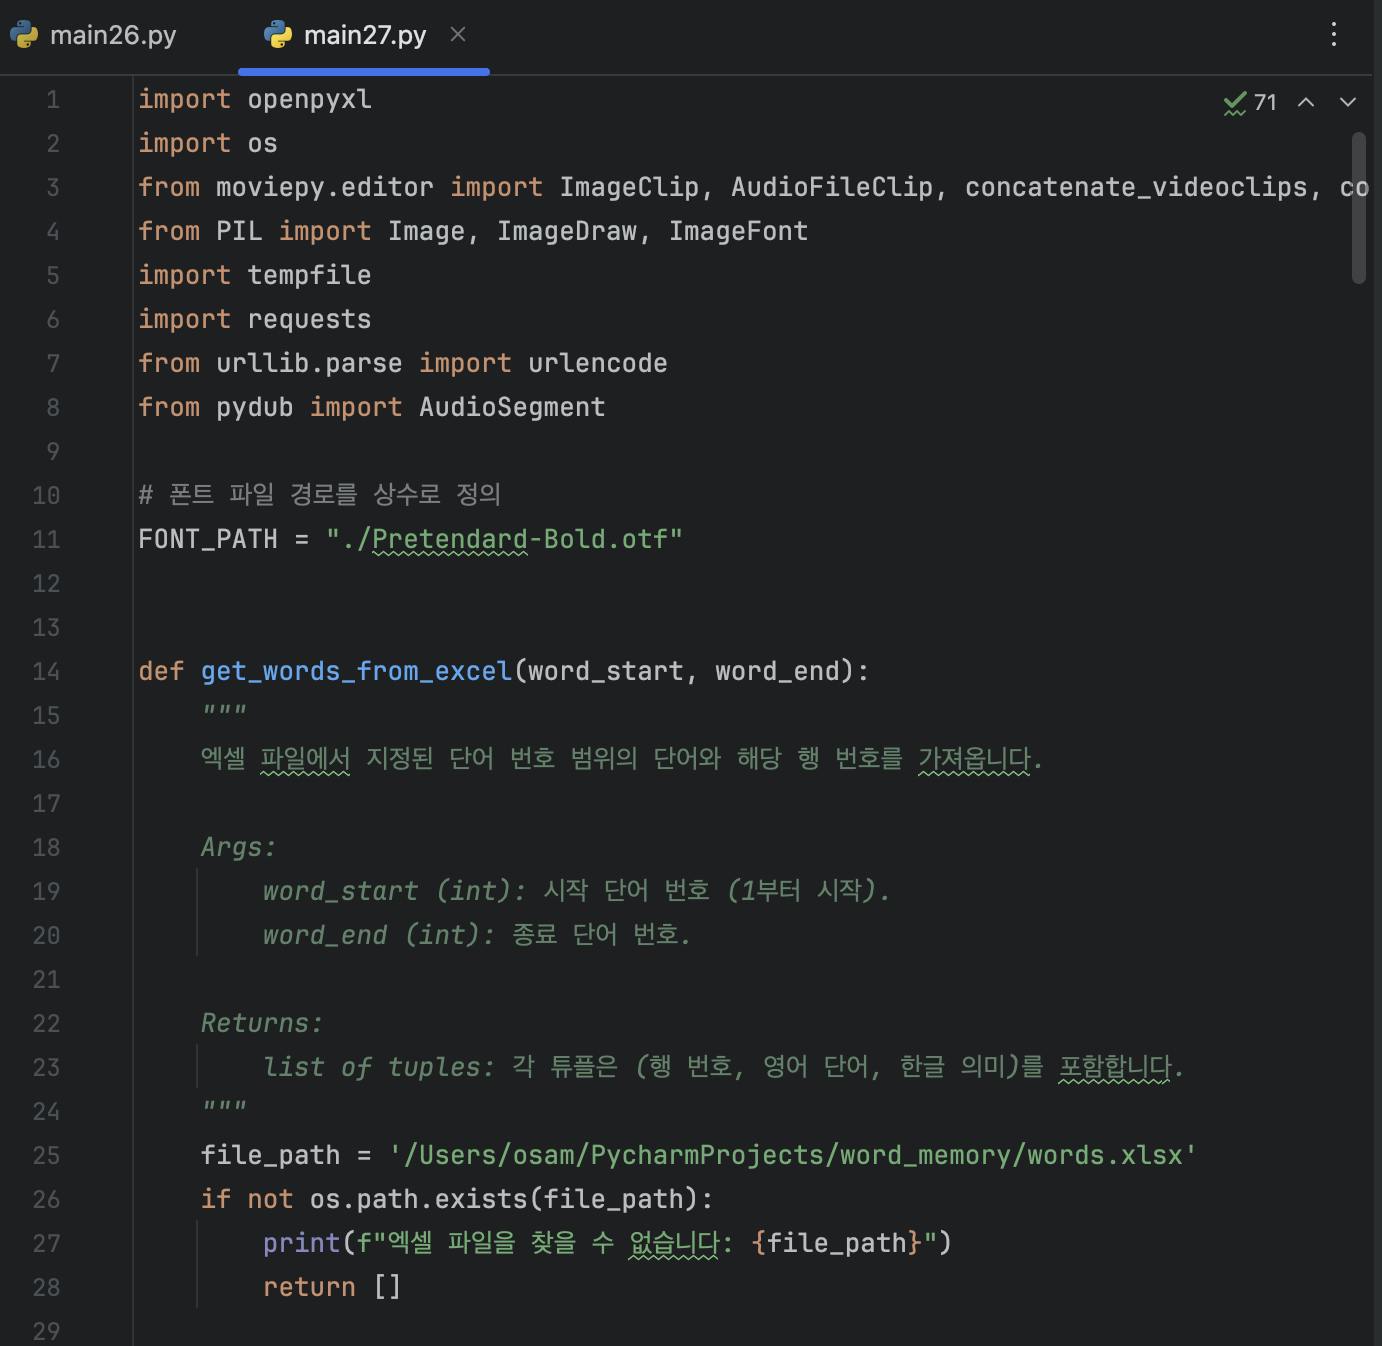Click the Pretendard-Bold.otf string literal
Screen dimensions: 1382x1346
[x=504, y=539]
